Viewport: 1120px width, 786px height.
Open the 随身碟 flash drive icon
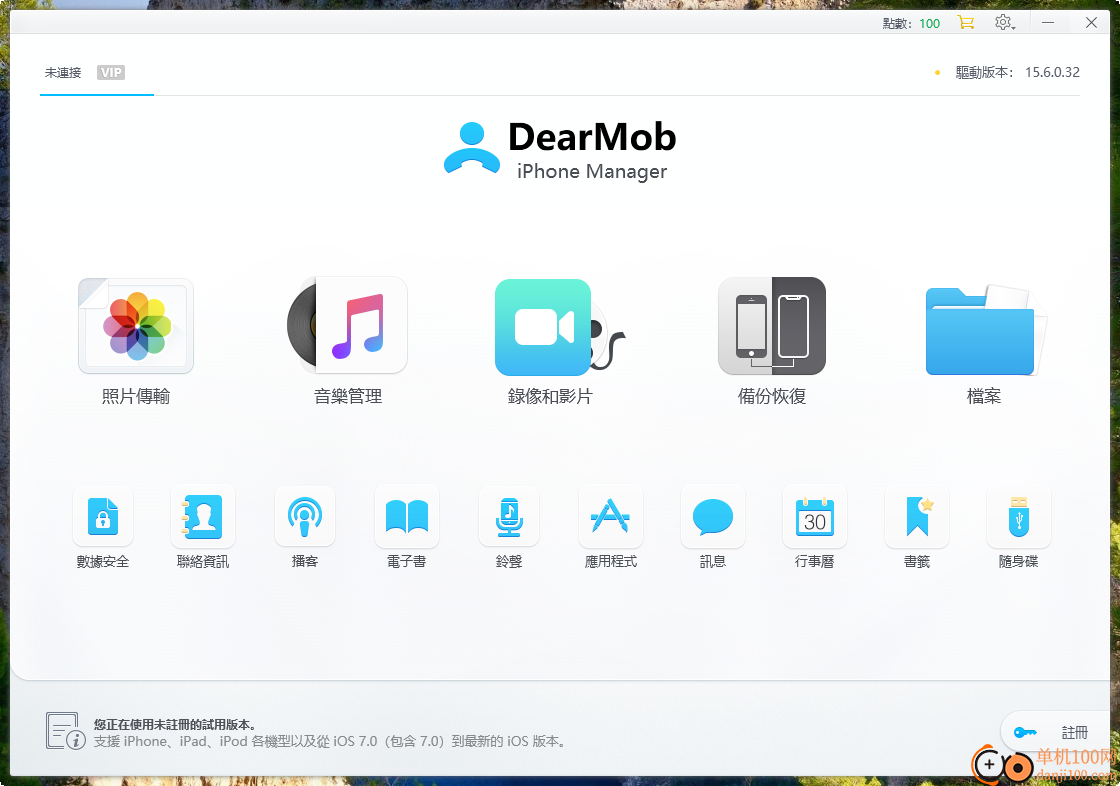(1019, 516)
